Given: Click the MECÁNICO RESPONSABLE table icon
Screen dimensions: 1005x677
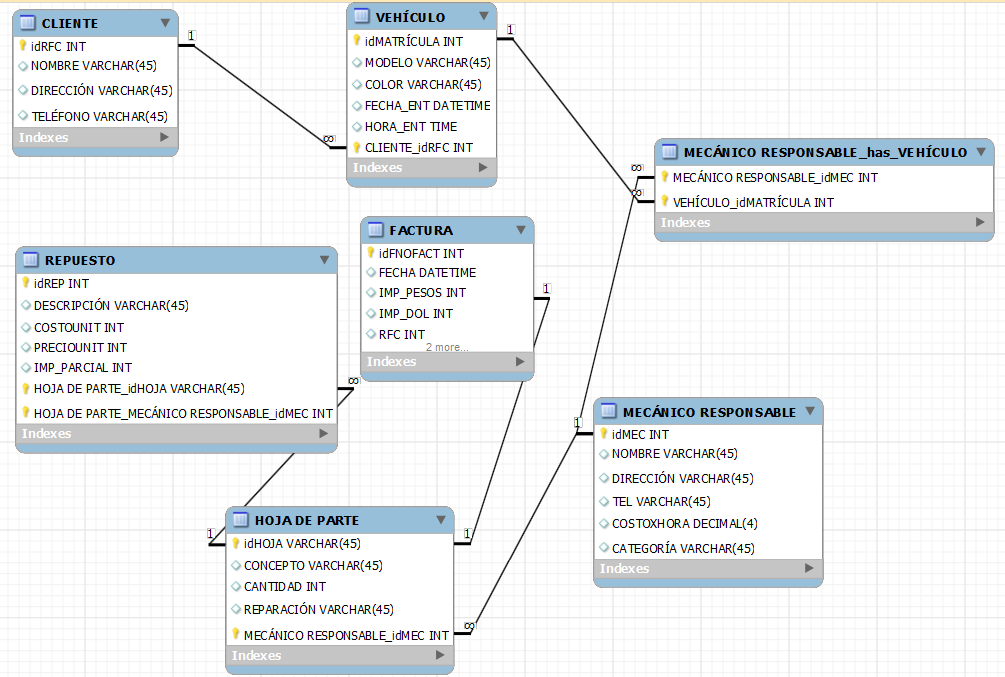Looking at the screenshot, I should pyautogui.click(x=609, y=412).
